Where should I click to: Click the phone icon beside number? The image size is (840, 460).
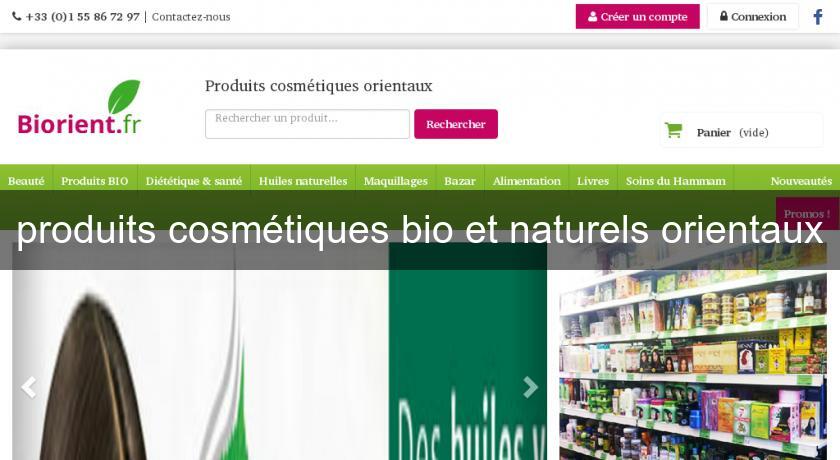17,17
